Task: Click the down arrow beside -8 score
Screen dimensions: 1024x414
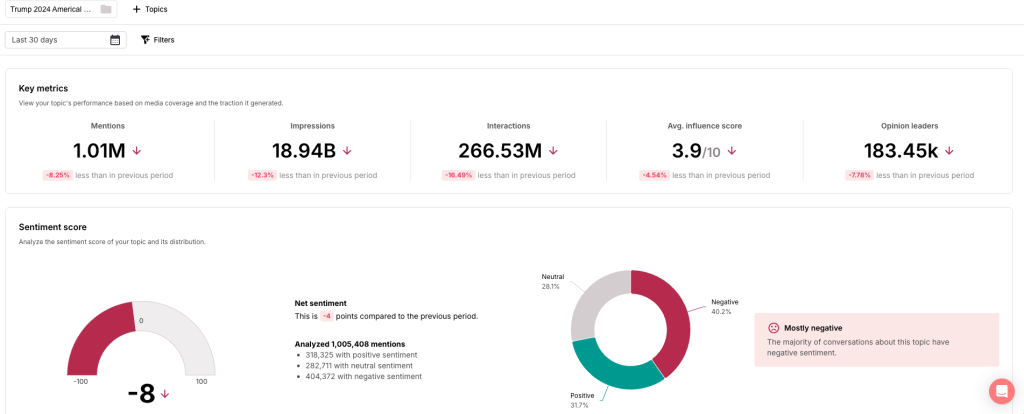Action: (x=165, y=394)
